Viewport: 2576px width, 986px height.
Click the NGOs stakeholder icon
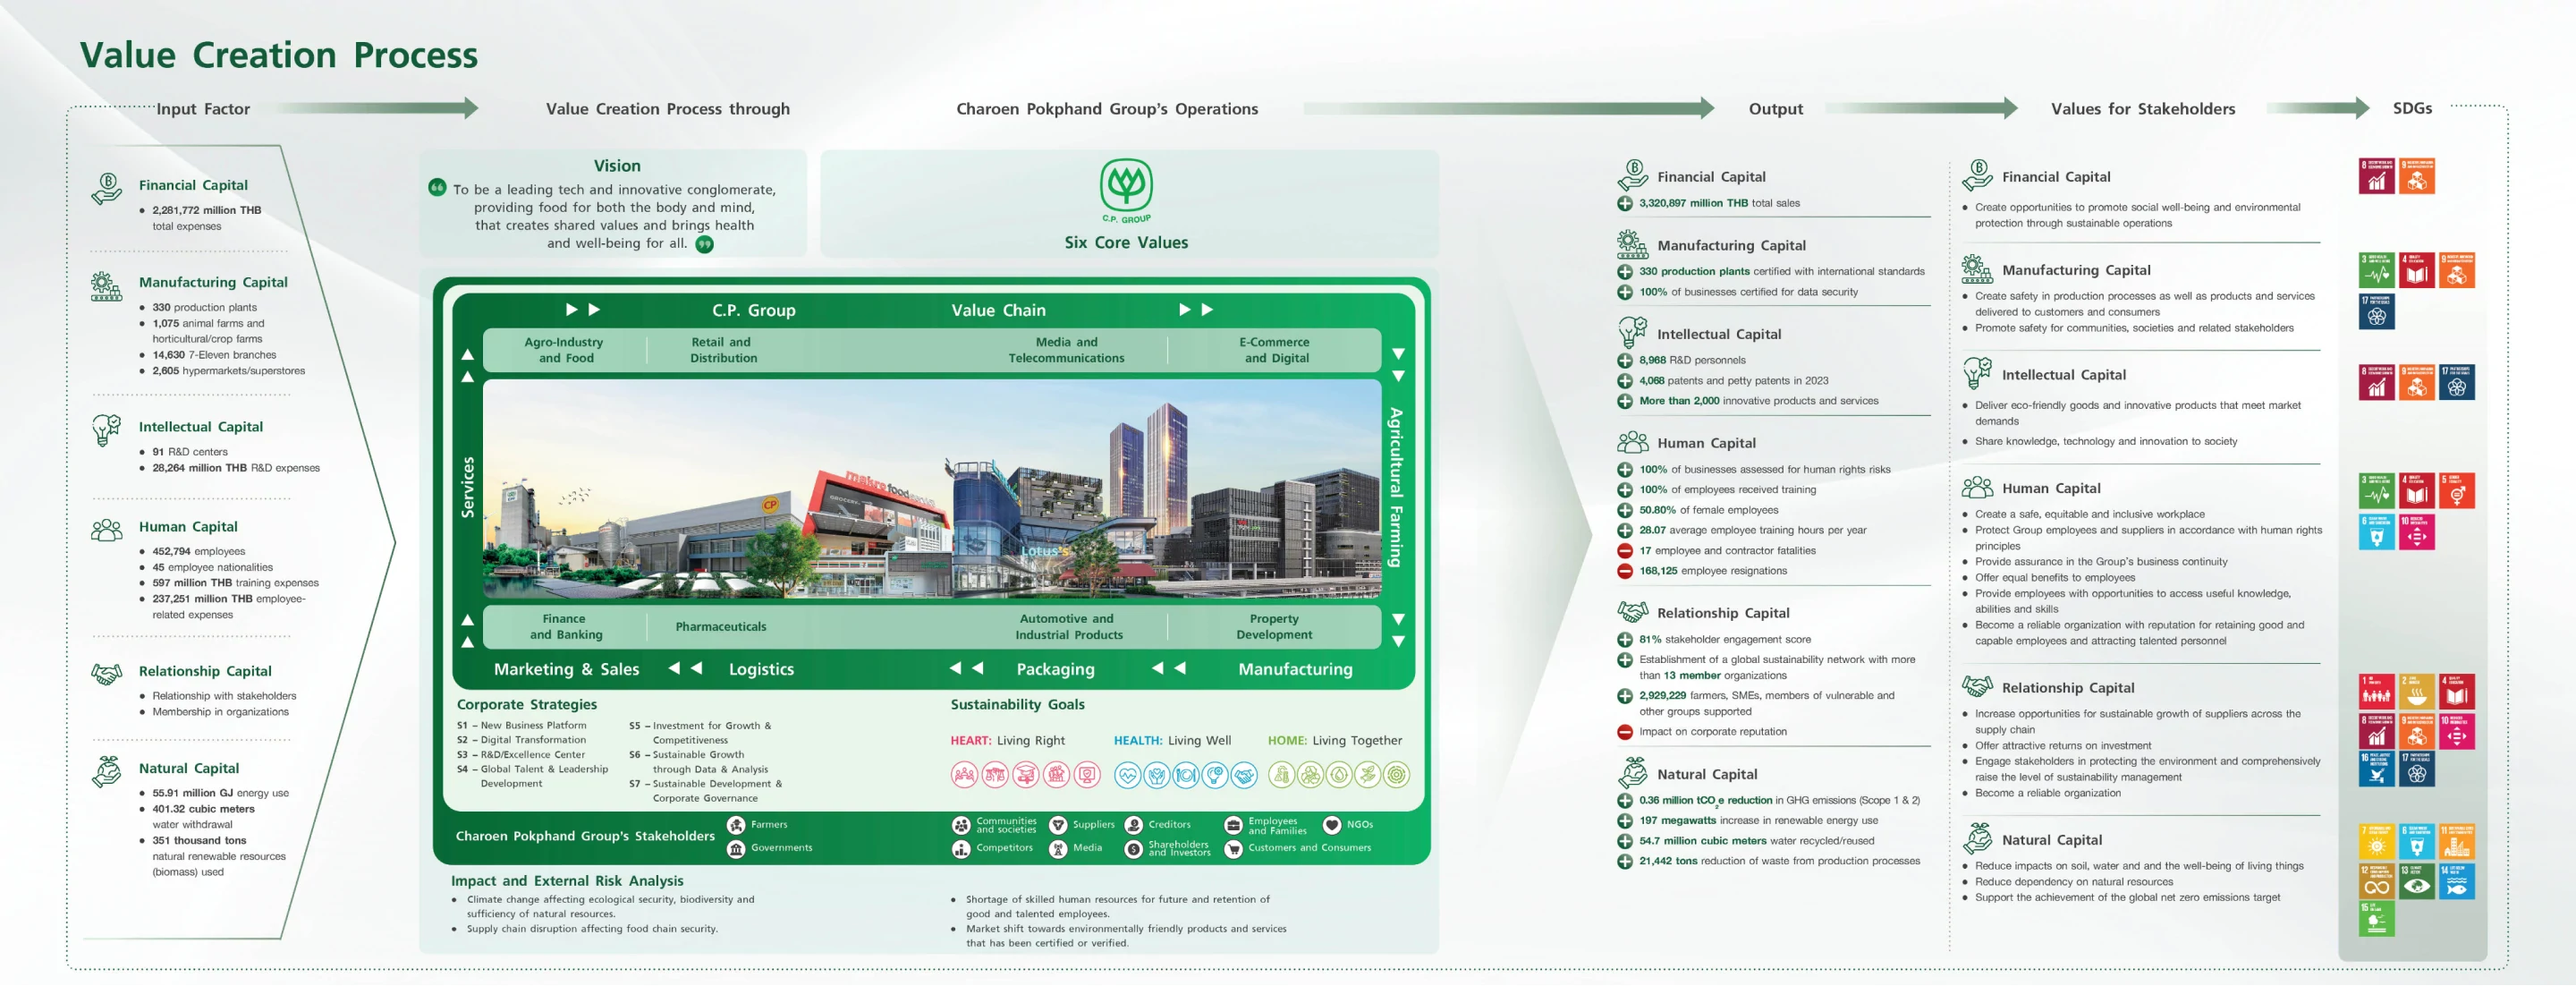(1332, 825)
